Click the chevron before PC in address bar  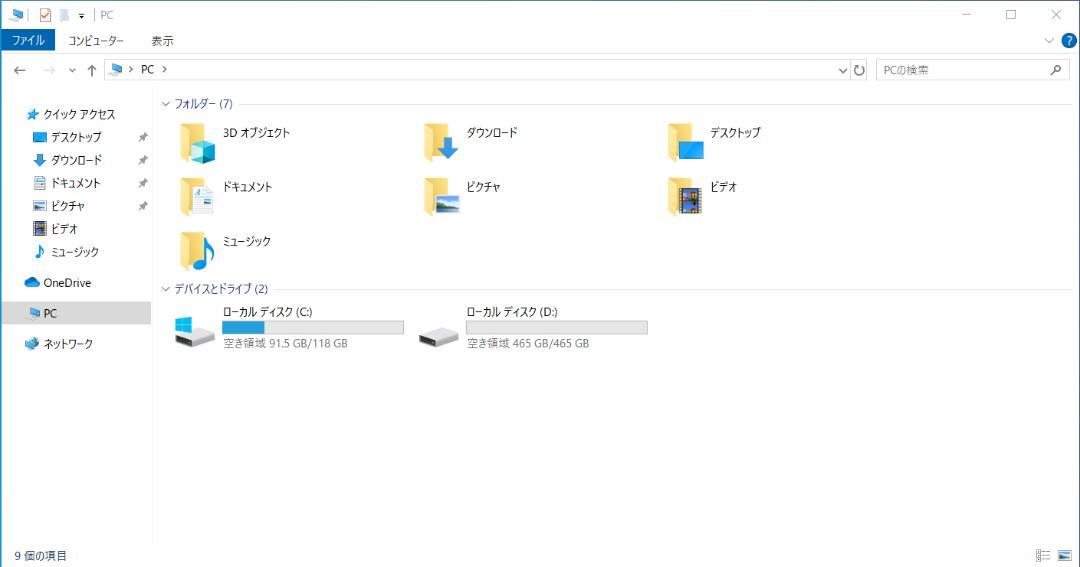pyautogui.click(x=131, y=70)
